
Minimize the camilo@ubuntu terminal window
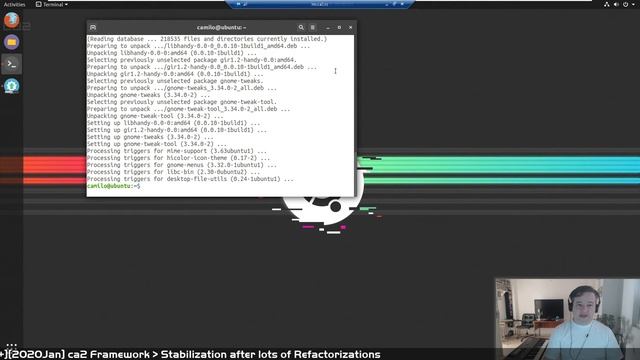pyautogui.click(x=328, y=27)
